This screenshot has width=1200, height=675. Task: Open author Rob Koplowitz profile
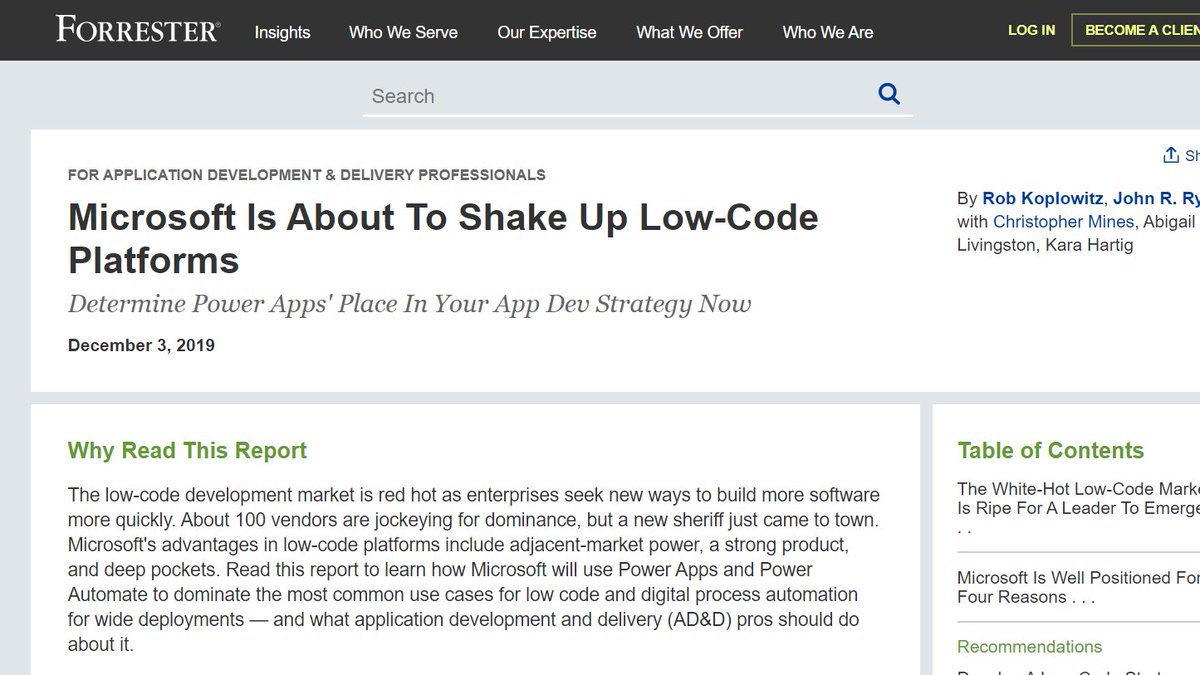click(1044, 198)
